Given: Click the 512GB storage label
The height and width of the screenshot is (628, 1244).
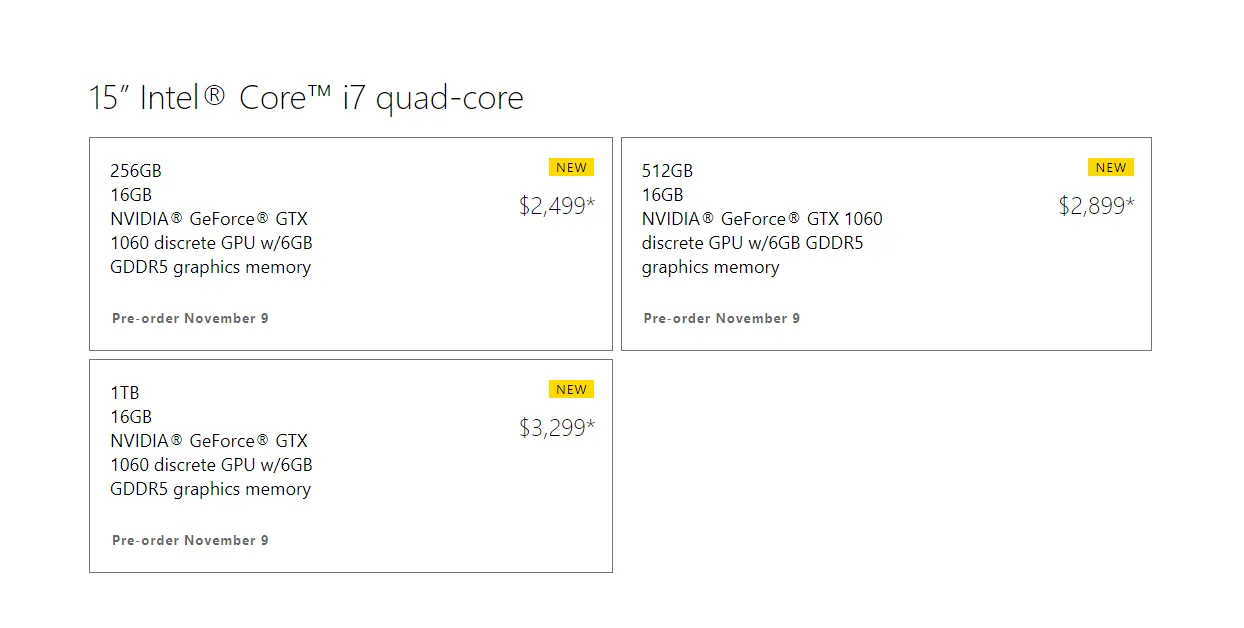Looking at the screenshot, I should (x=667, y=171).
